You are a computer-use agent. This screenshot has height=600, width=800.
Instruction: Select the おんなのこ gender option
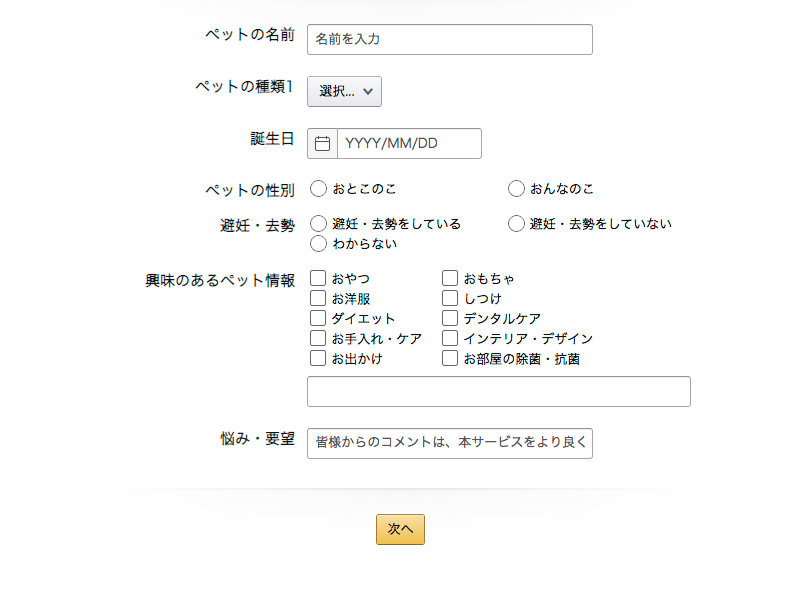pos(516,188)
